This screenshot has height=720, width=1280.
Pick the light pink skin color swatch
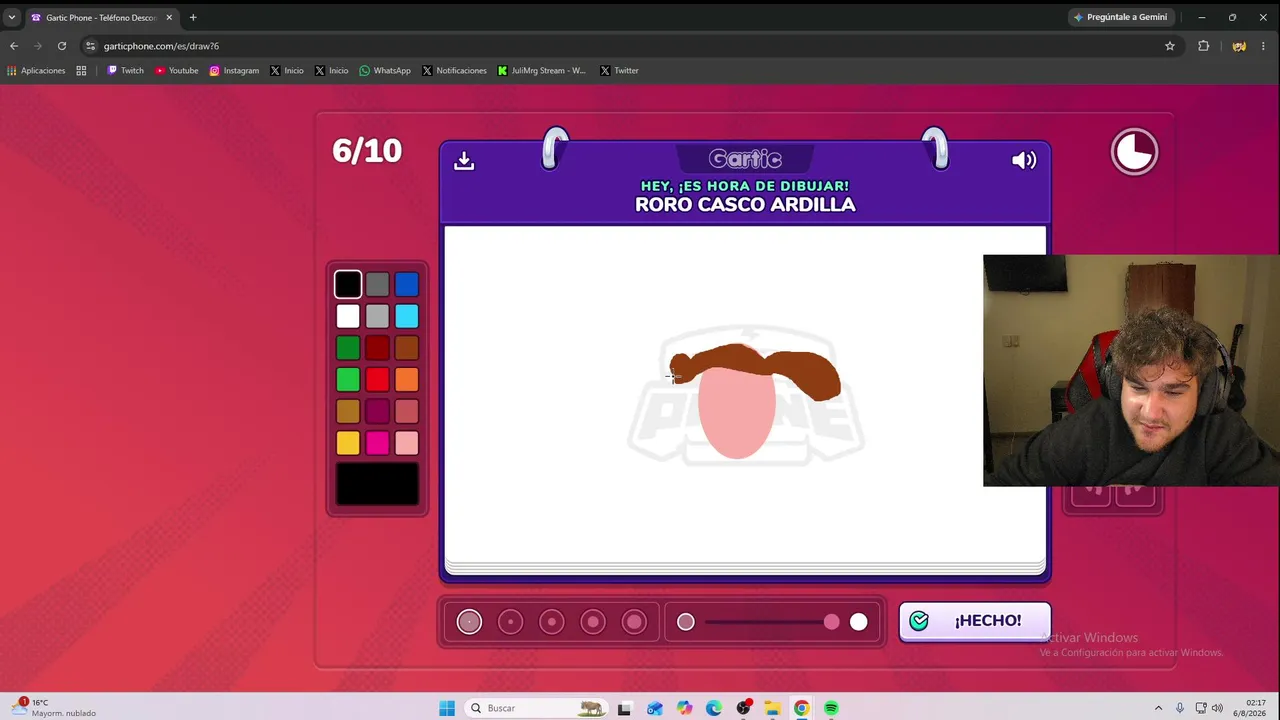(x=406, y=443)
